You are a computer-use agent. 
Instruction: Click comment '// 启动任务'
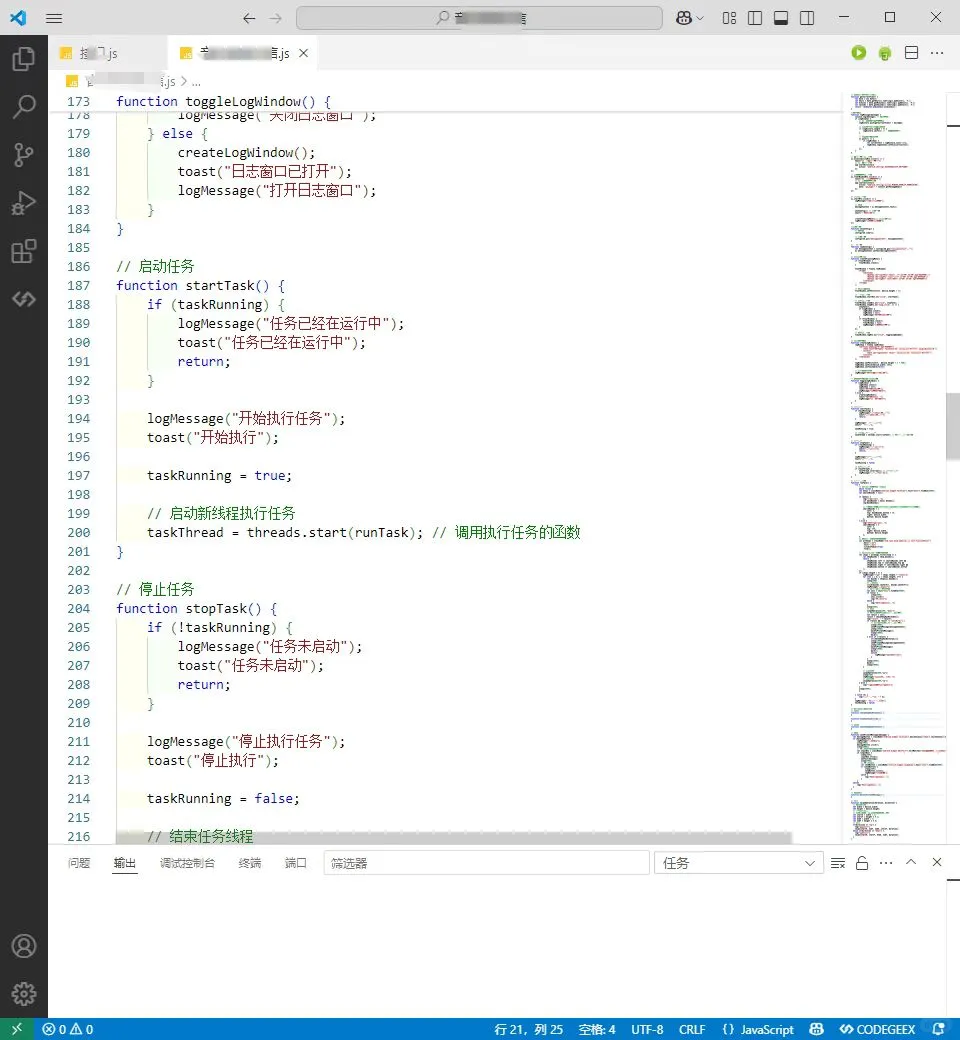155,266
